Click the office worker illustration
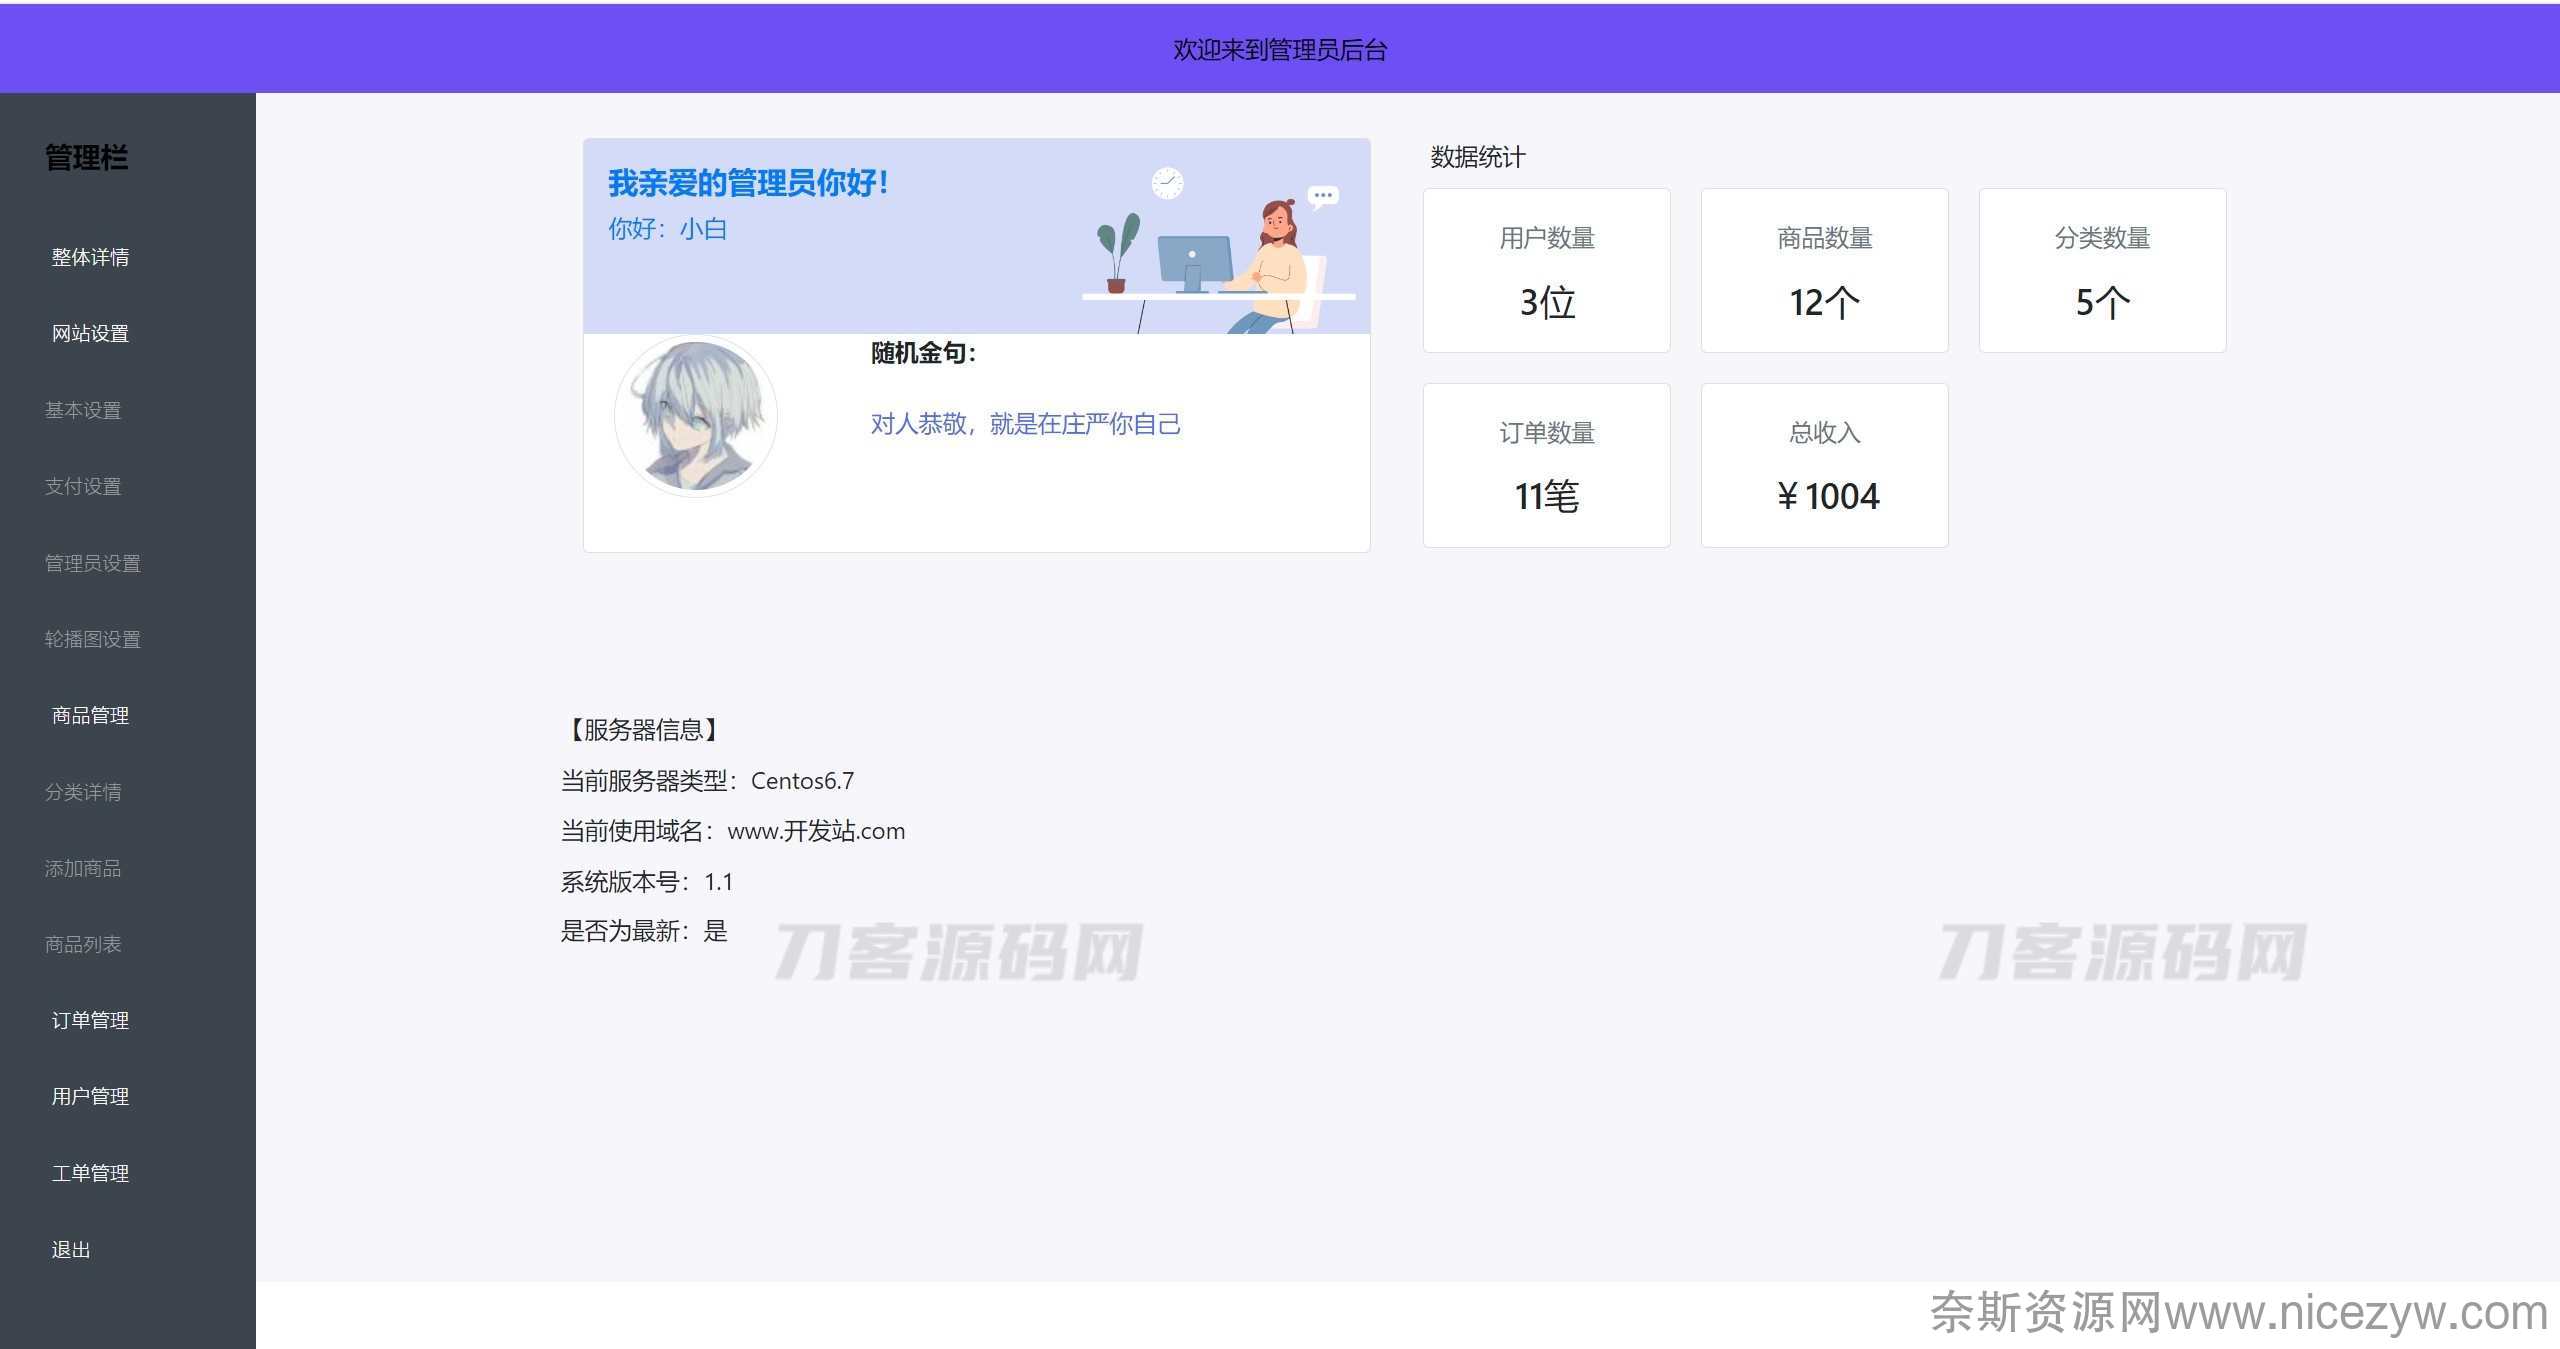The width and height of the screenshot is (2560, 1349). click(x=1218, y=250)
